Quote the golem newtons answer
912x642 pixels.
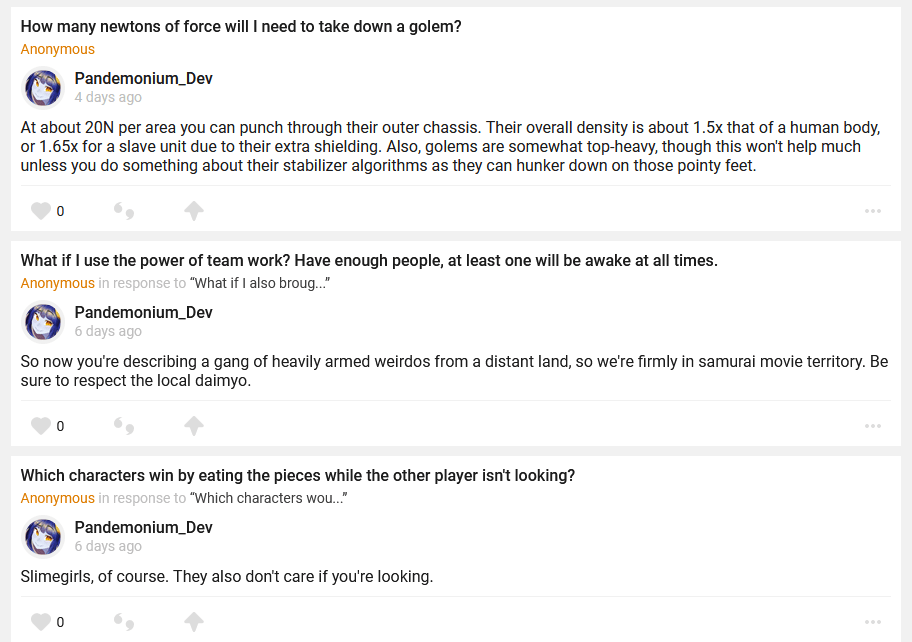pos(124,211)
